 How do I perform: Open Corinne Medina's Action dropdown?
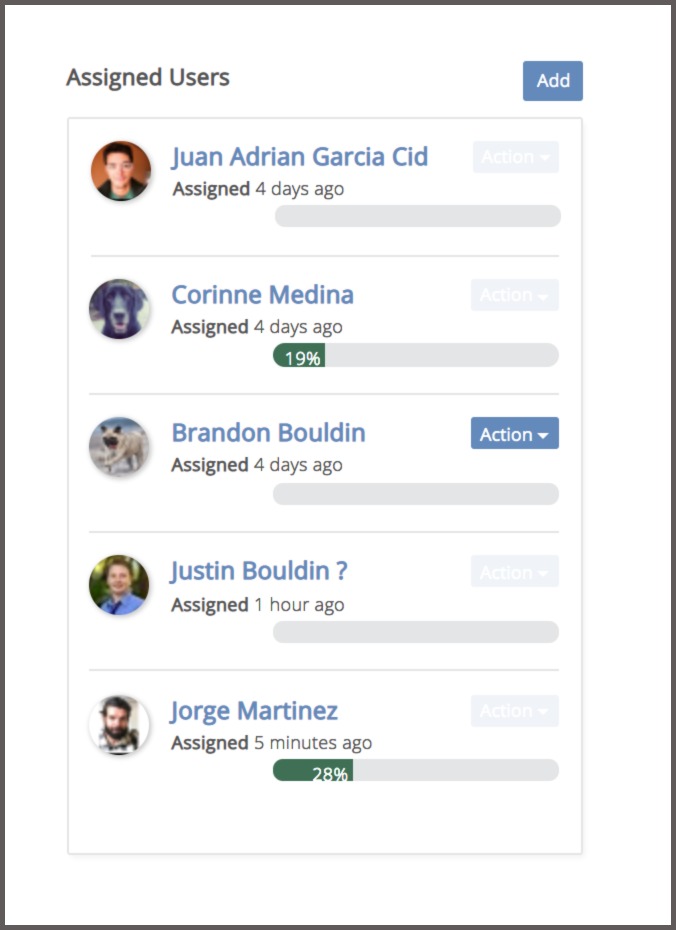pyautogui.click(x=515, y=295)
